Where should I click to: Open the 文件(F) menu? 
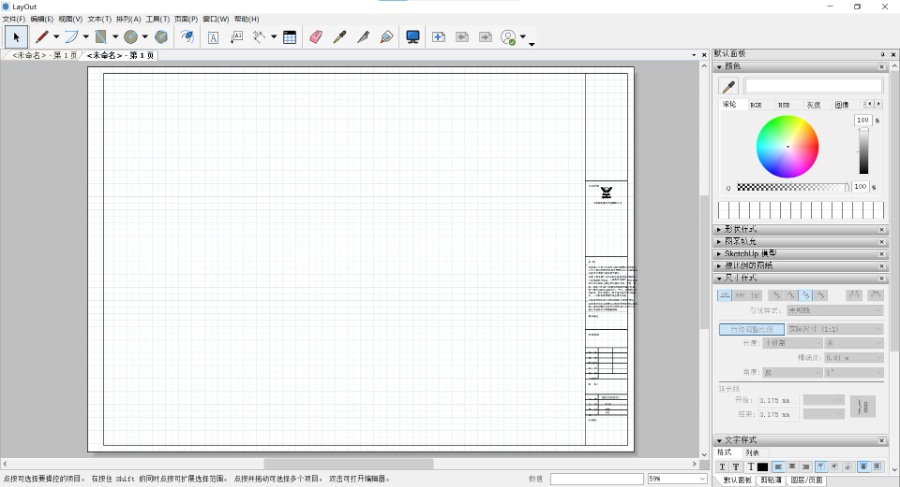tap(13, 19)
